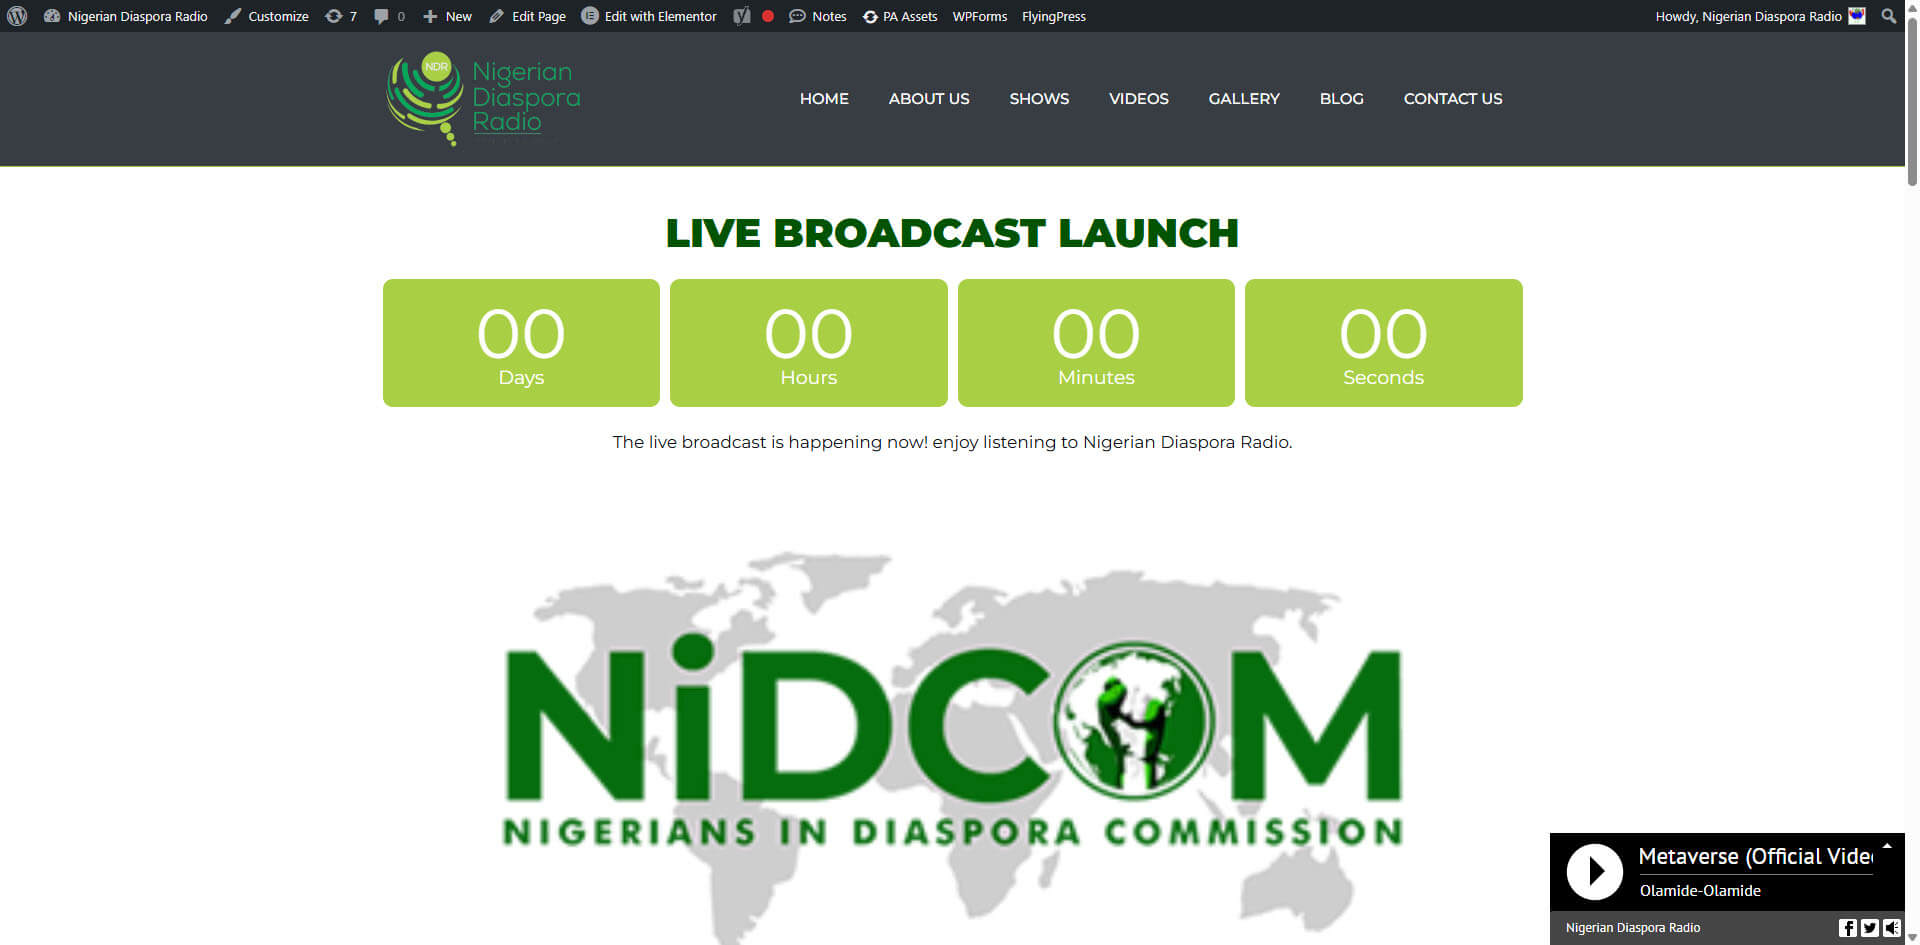Open the Yoast SEO icon menu

tap(742, 16)
